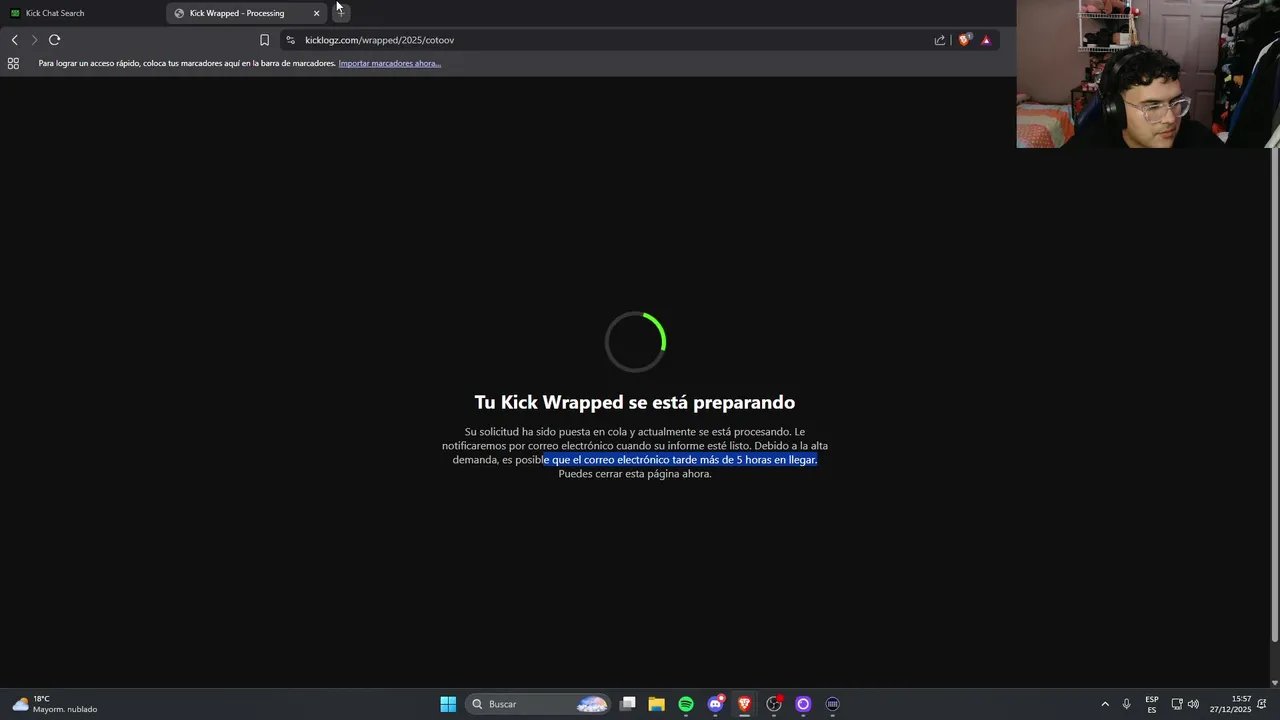
Task: Click highlighted text about 5 horas
Action: click(680, 460)
